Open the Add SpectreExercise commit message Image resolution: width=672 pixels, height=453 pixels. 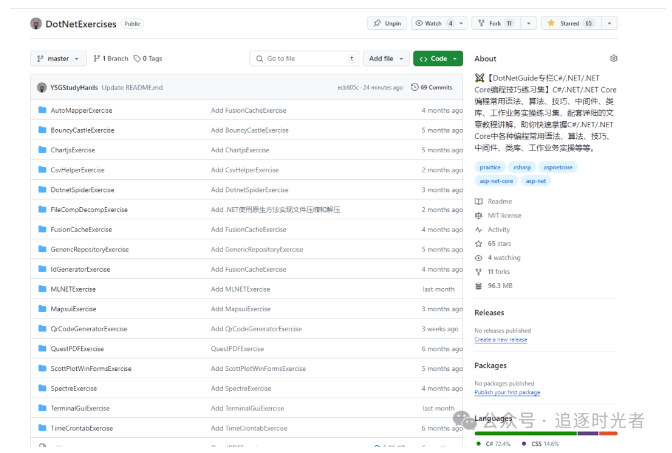[x=241, y=388]
